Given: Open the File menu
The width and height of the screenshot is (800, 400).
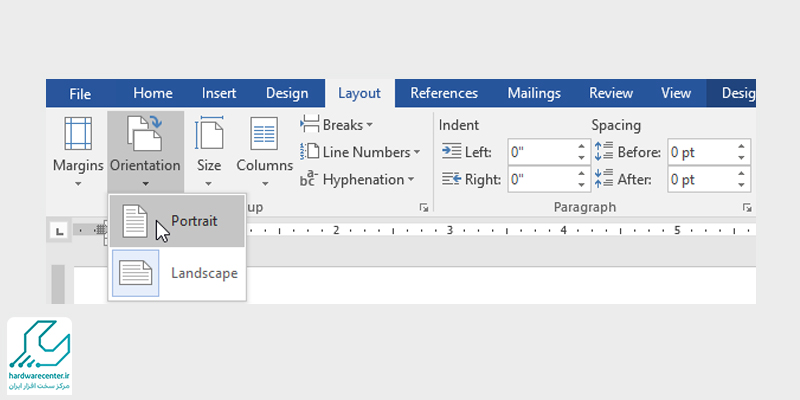Looking at the screenshot, I should (x=80, y=93).
